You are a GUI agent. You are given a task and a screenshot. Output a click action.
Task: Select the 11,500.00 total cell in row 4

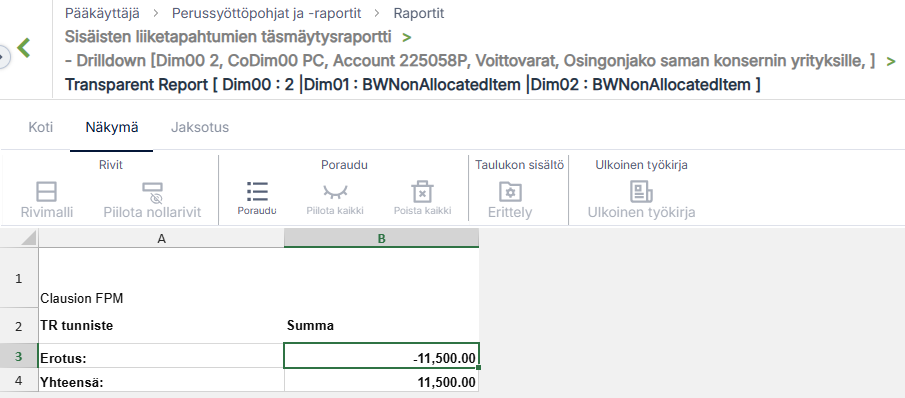point(382,381)
